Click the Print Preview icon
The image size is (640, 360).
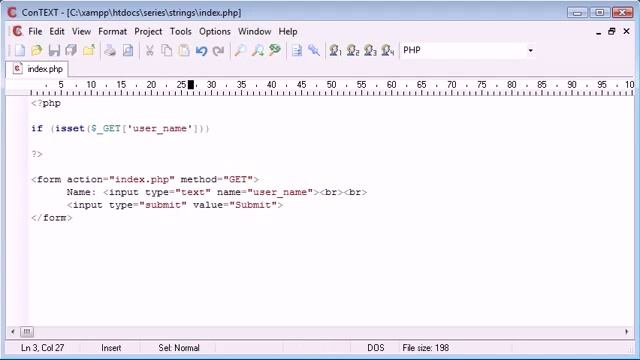128,50
